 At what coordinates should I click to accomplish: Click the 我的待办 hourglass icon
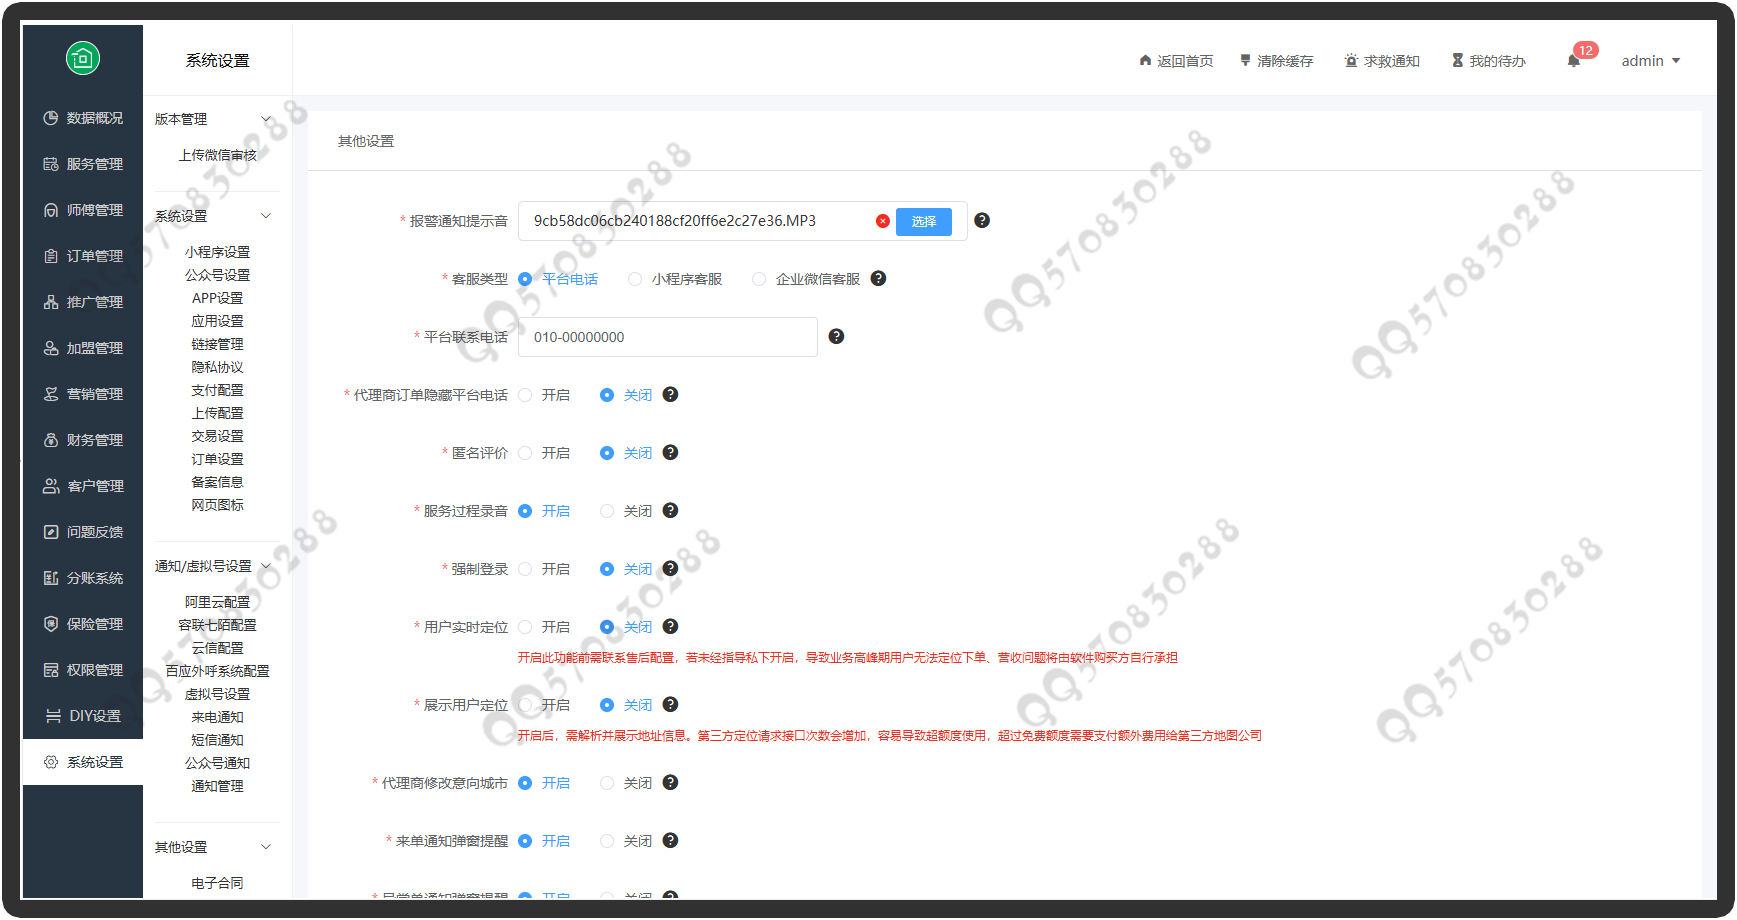pyautogui.click(x=1457, y=61)
